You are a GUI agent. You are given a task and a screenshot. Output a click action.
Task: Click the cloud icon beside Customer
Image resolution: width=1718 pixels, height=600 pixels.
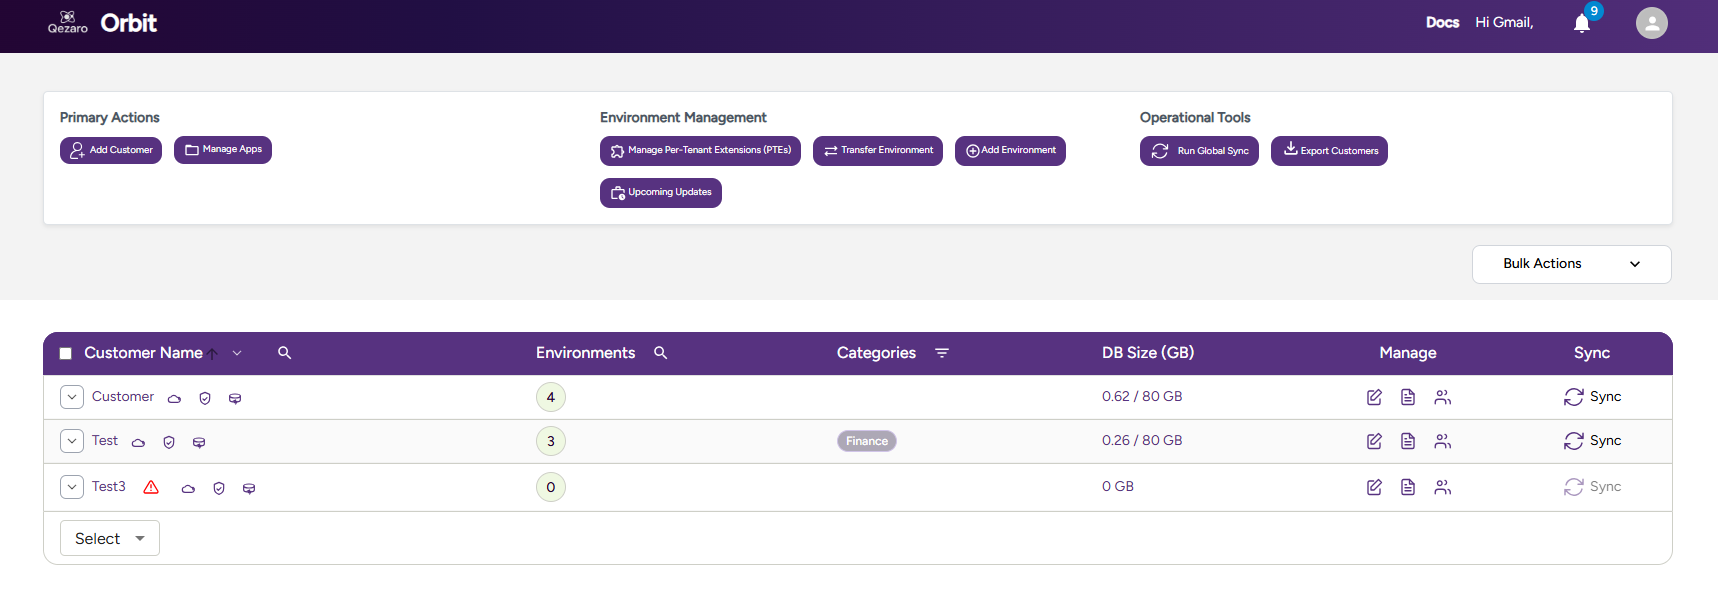pyautogui.click(x=174, y=398)
